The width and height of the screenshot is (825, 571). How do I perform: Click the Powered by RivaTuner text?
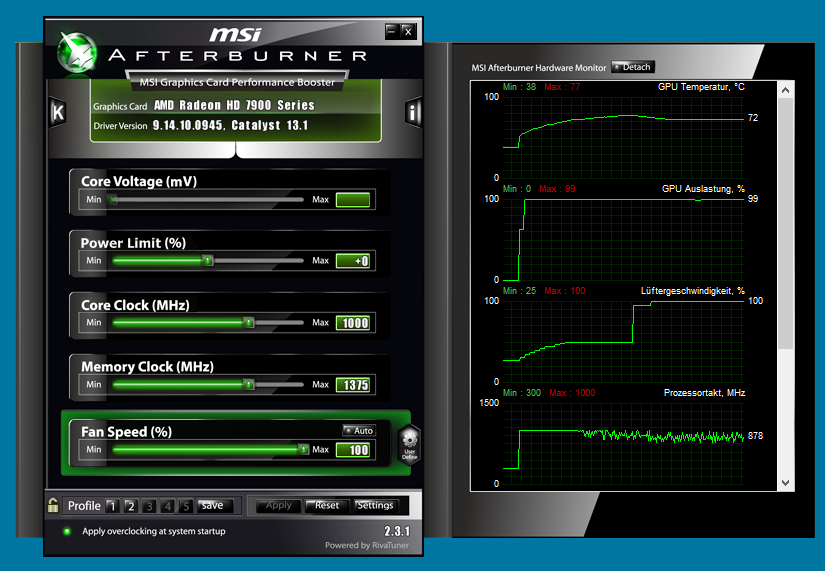367,545
